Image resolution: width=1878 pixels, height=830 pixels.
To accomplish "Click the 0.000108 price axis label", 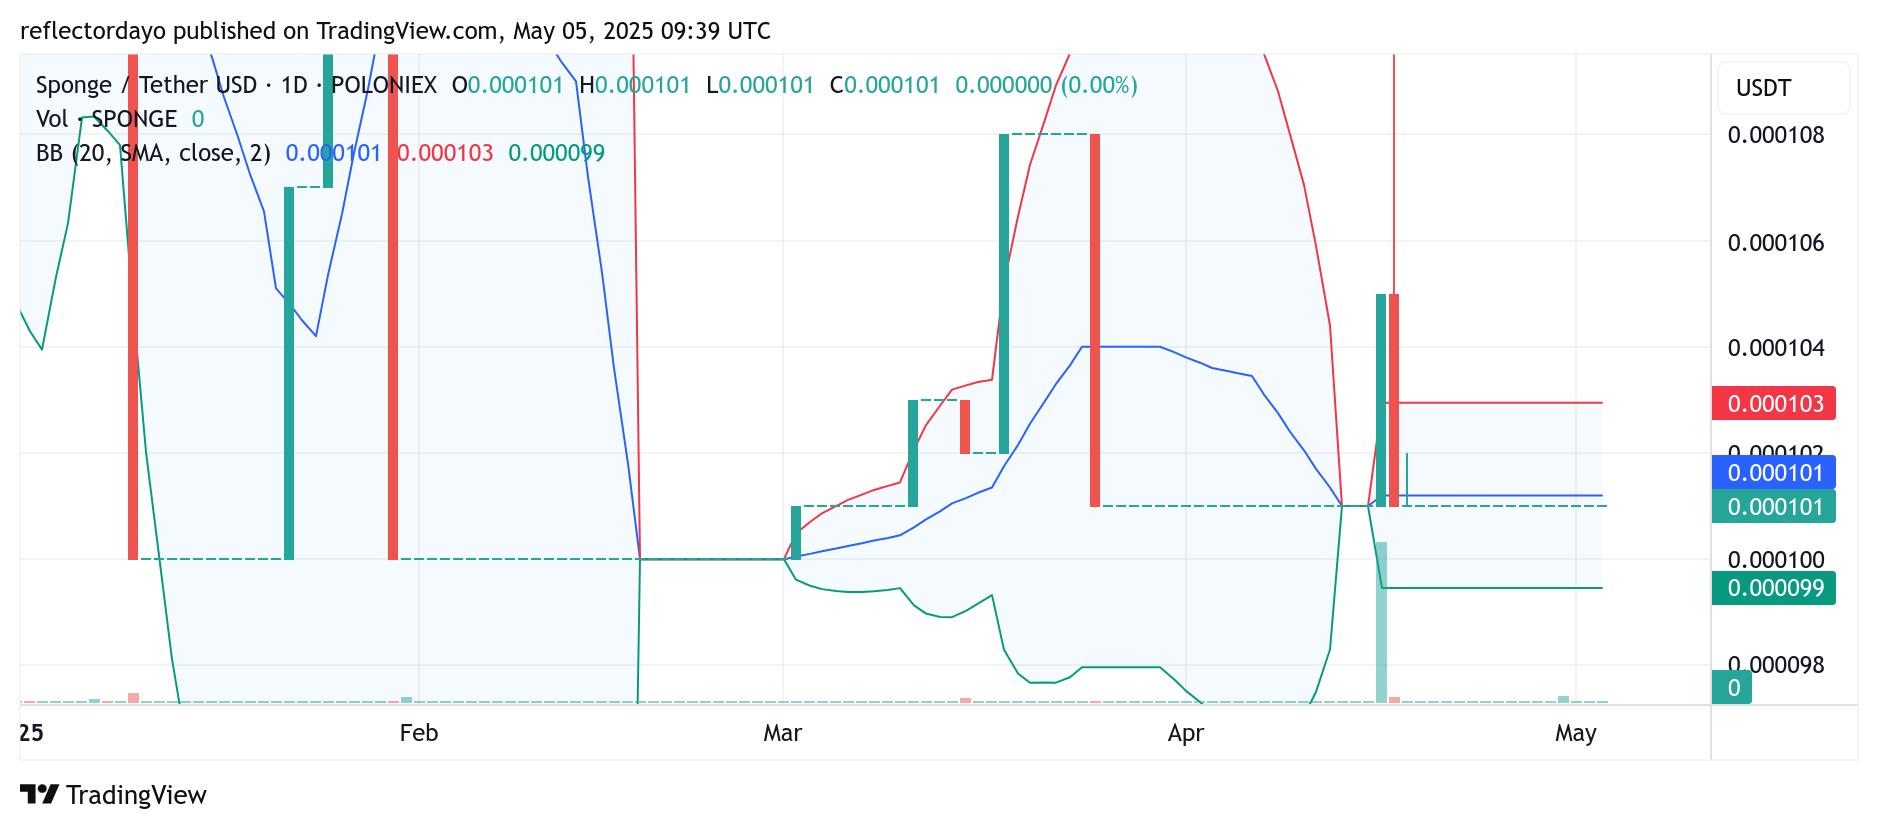I will click(1776, 135).
